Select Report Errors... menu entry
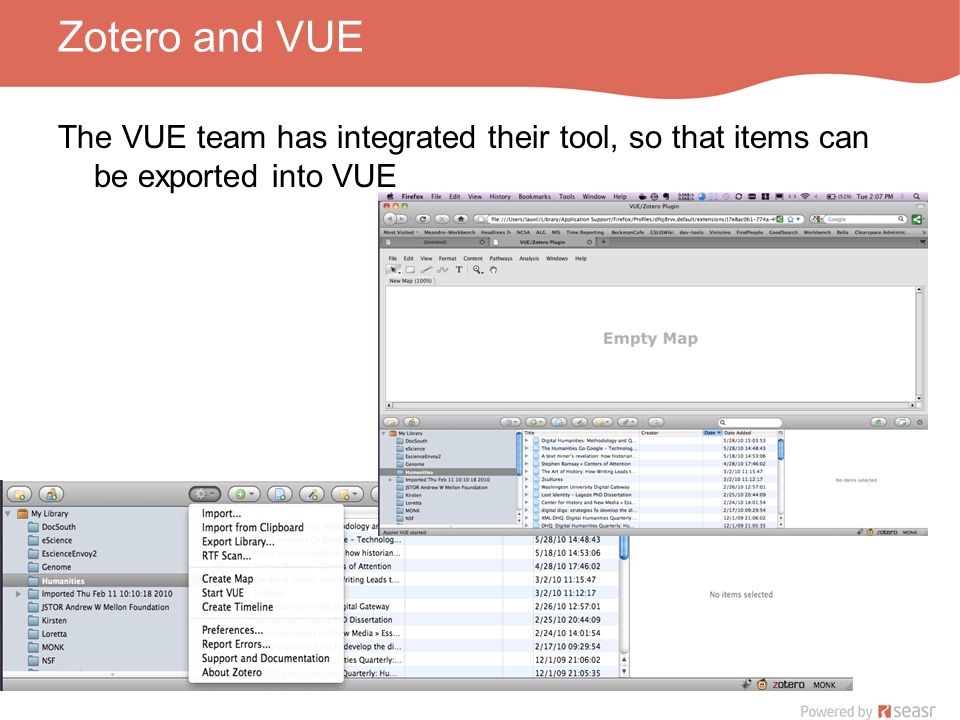This screenshot has height=720, width=960. click(x=236, y=644)
